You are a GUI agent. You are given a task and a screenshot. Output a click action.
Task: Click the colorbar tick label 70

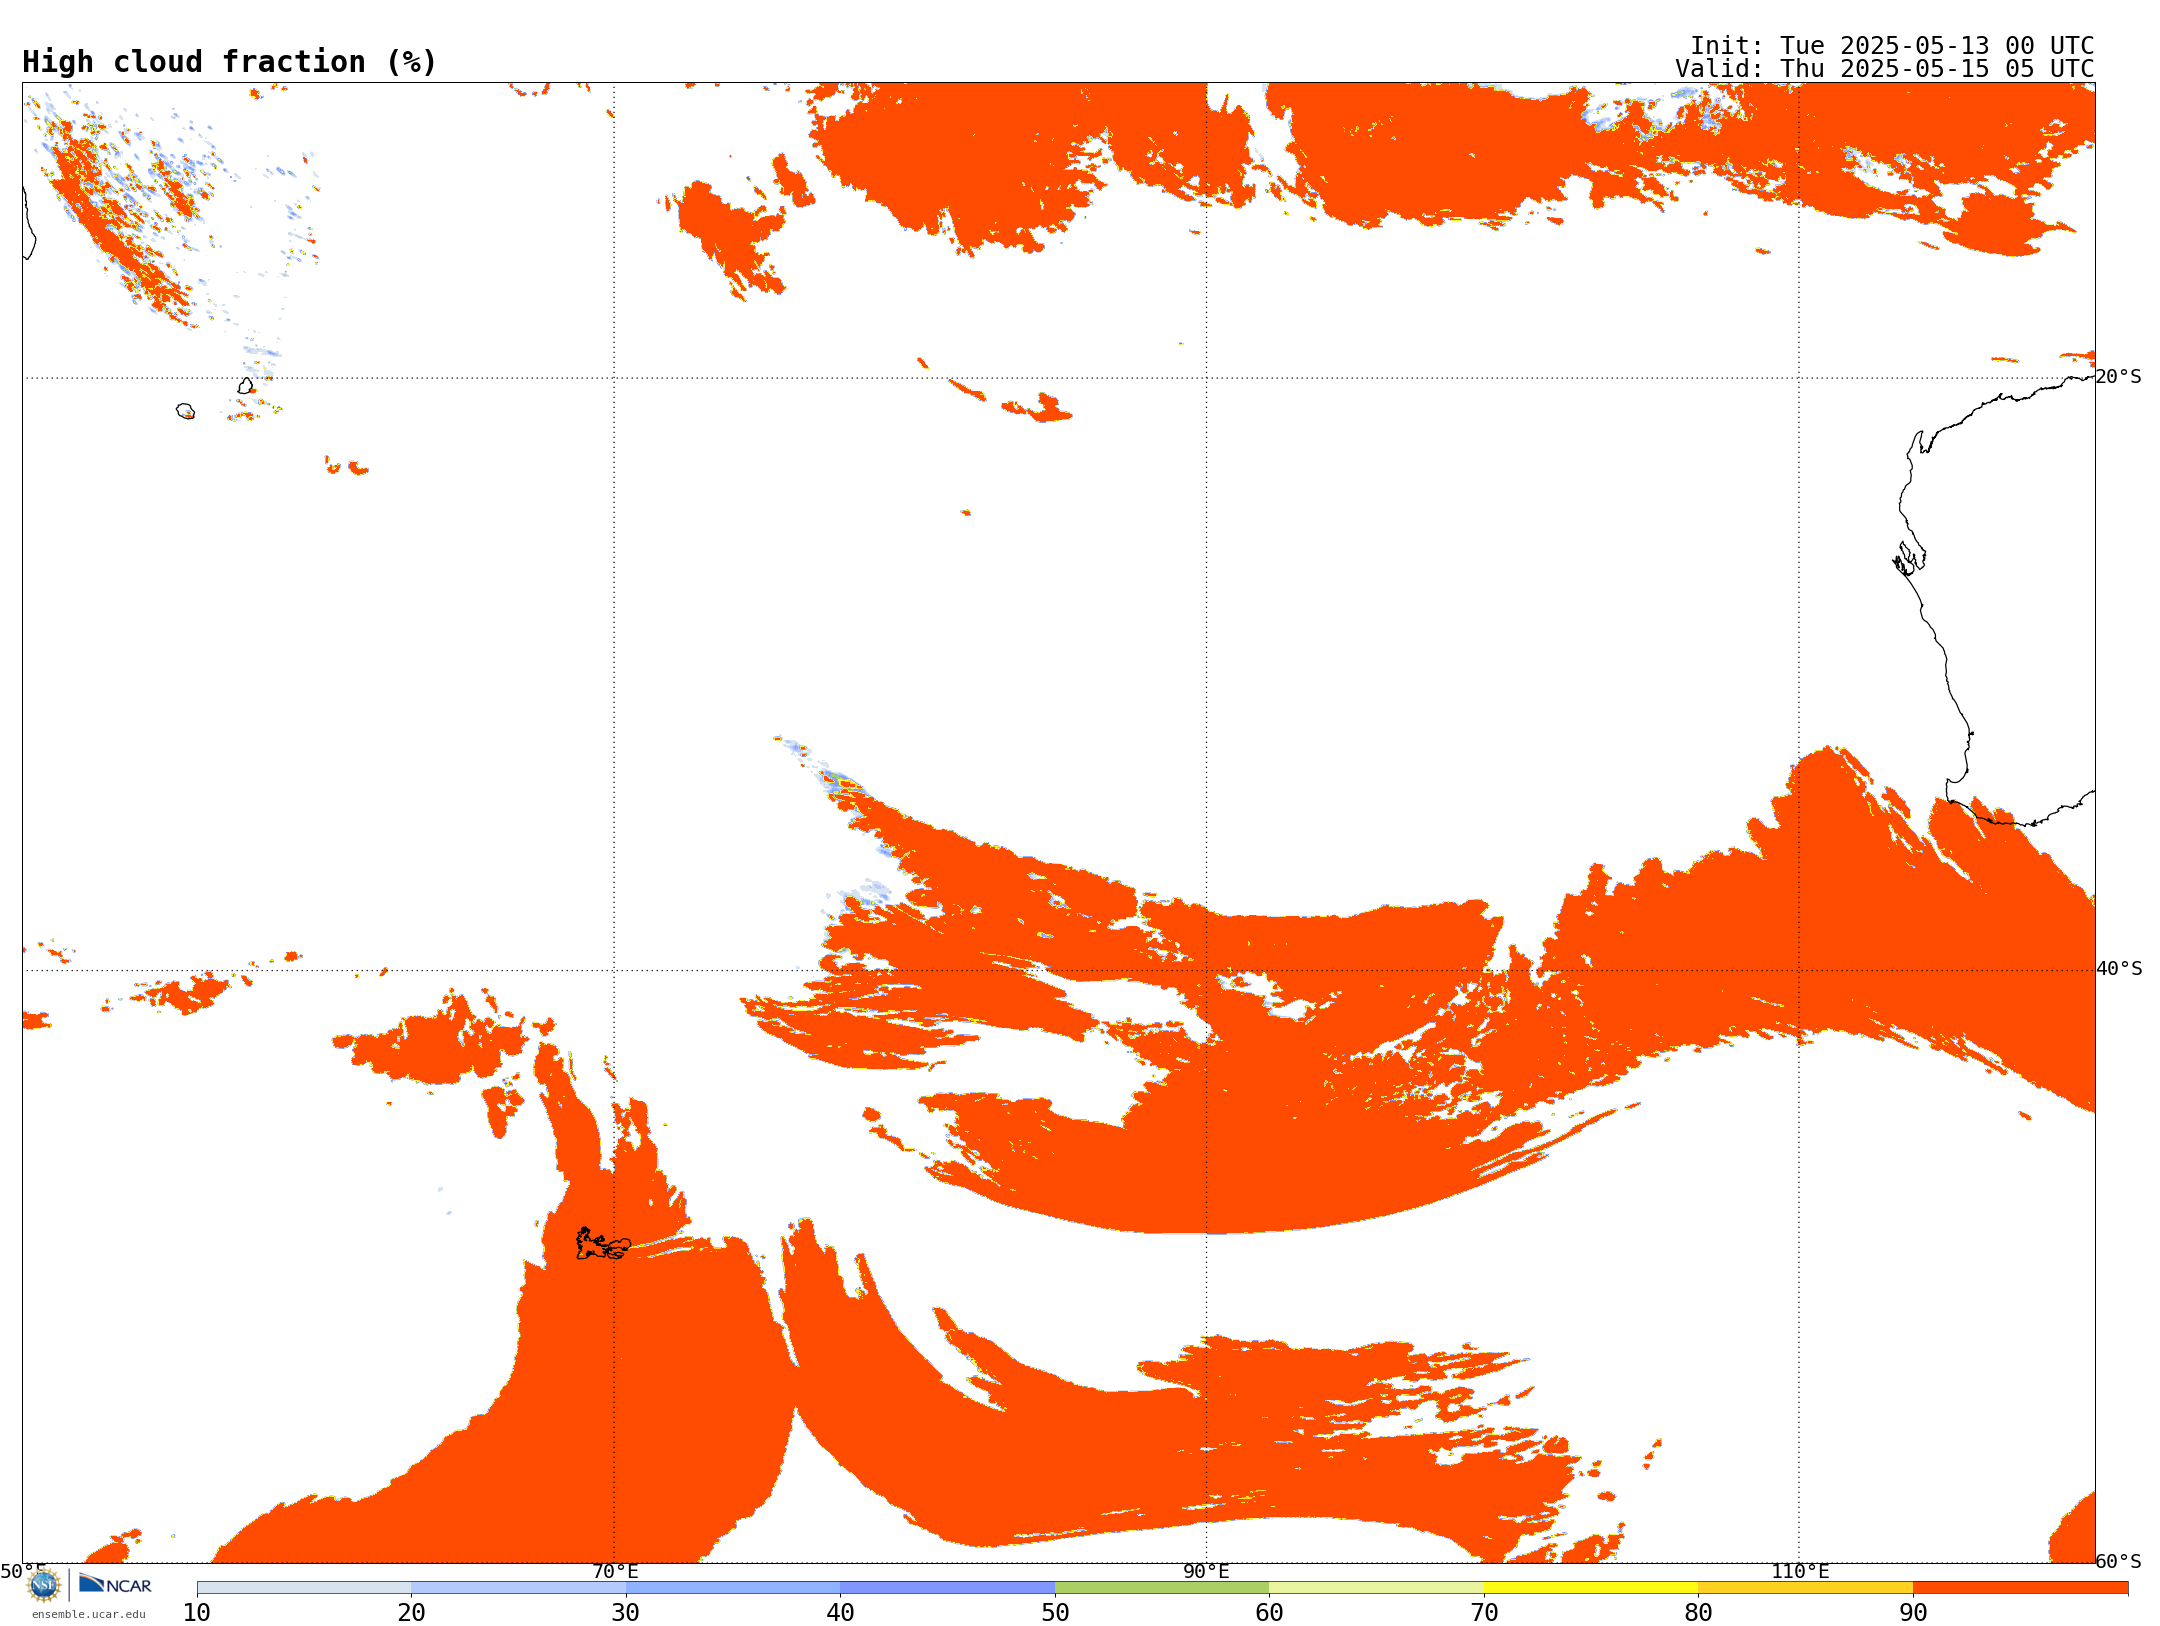coord(1484,1613)
